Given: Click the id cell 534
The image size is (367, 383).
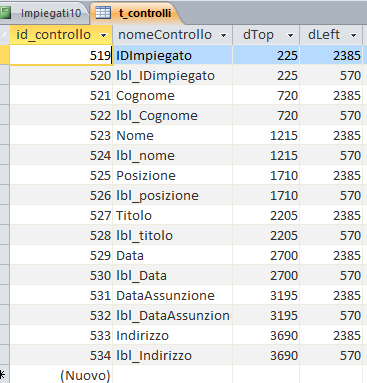Looking at the screenshot, I should pos(61,355).
